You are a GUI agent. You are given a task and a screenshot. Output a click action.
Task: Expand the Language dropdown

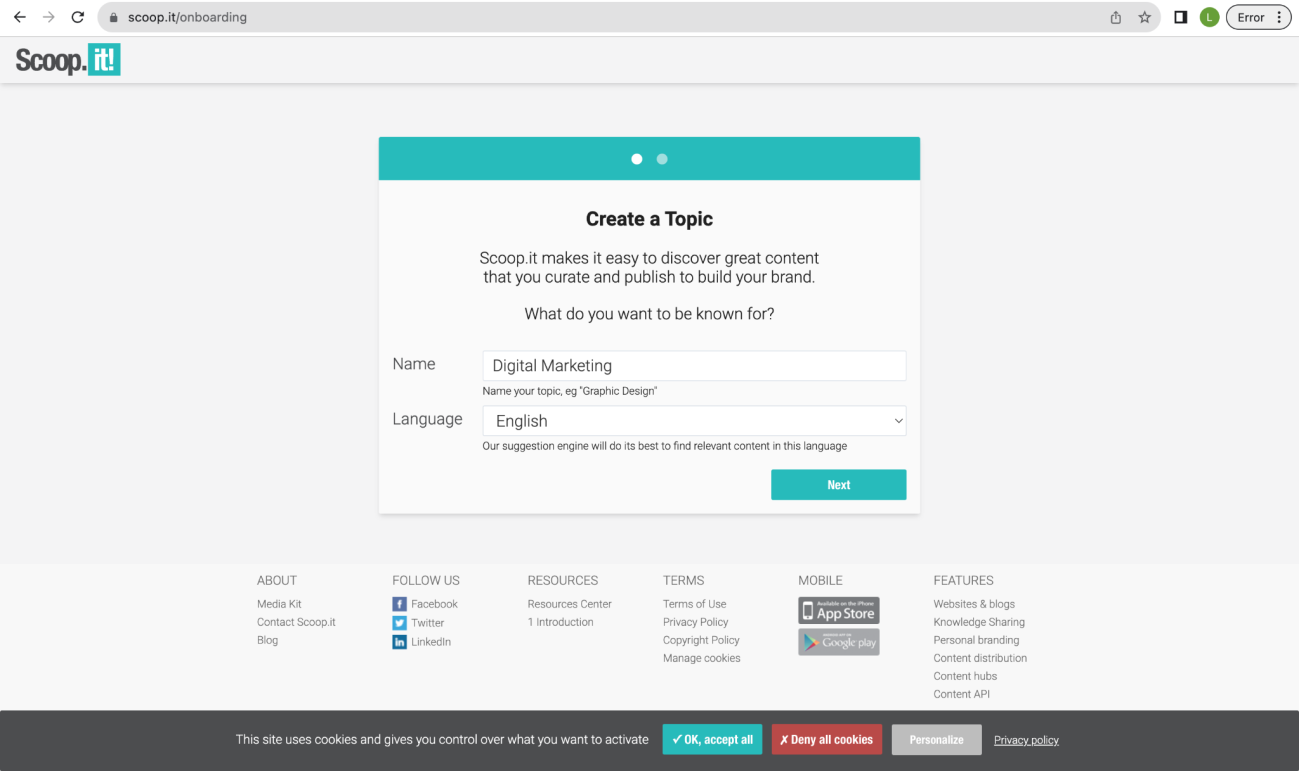tap(694, 421)
